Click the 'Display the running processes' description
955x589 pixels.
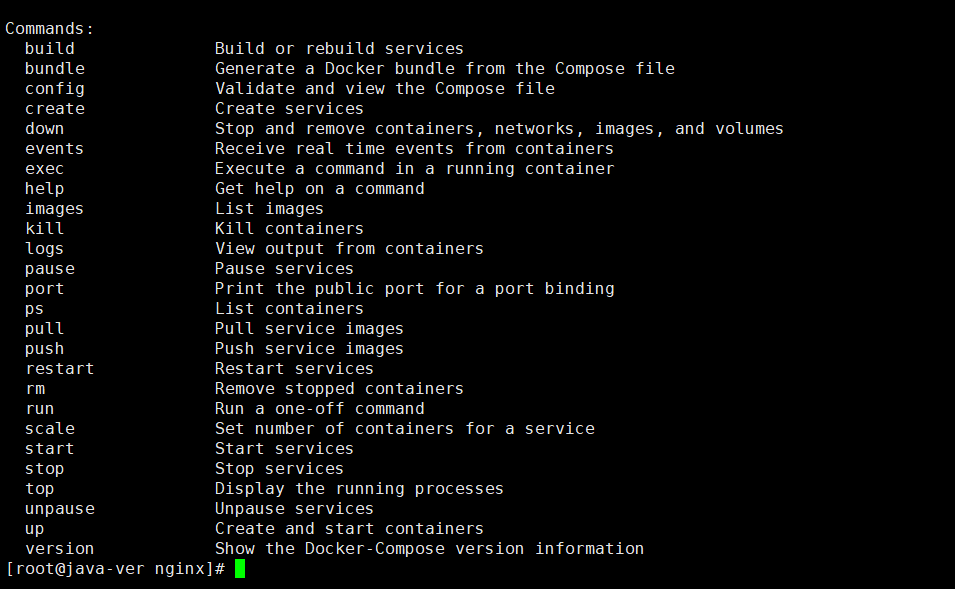[359, 488]
